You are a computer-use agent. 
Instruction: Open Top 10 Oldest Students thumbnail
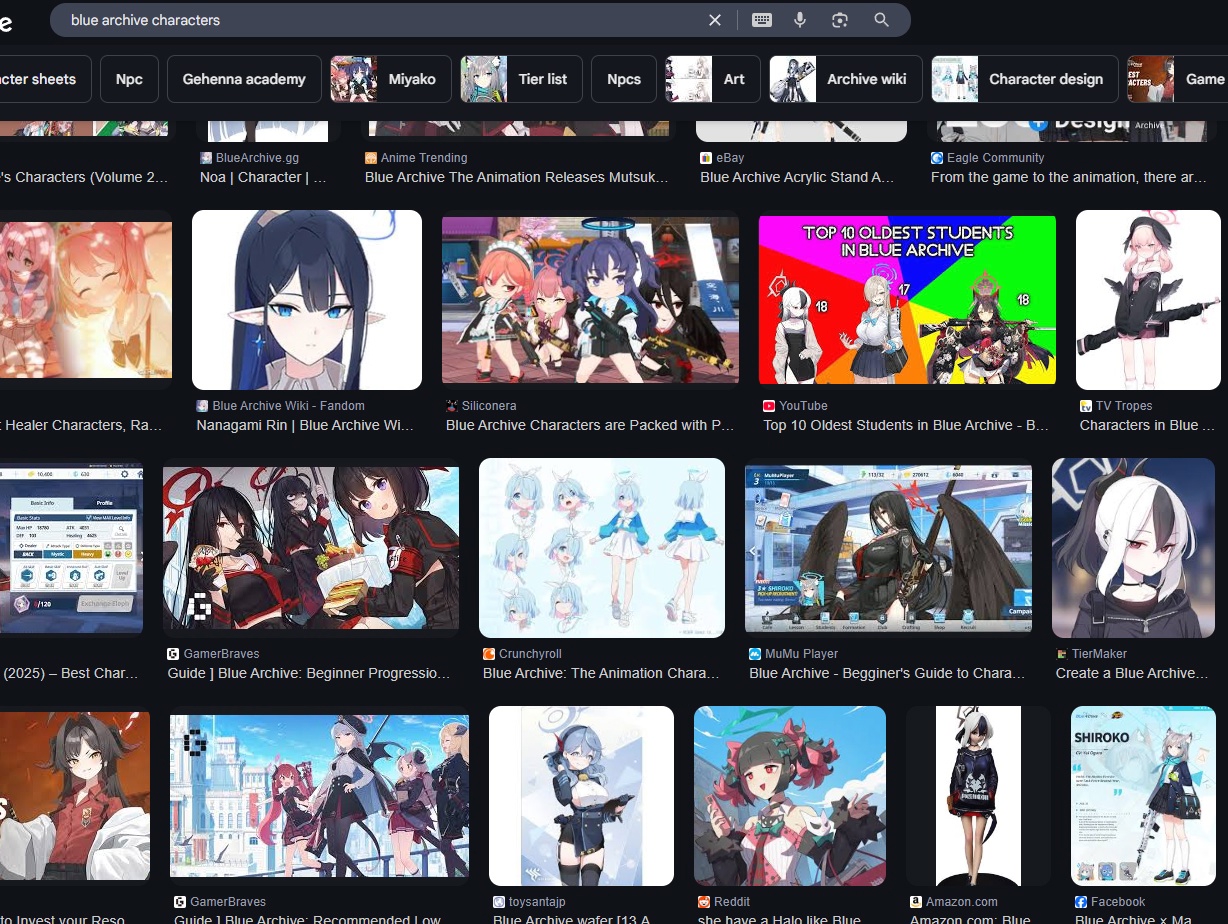(907, 300)
